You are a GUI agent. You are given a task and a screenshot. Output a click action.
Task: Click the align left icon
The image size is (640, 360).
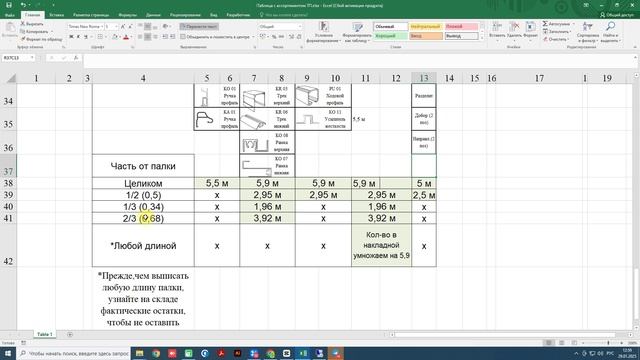(140, 37)
